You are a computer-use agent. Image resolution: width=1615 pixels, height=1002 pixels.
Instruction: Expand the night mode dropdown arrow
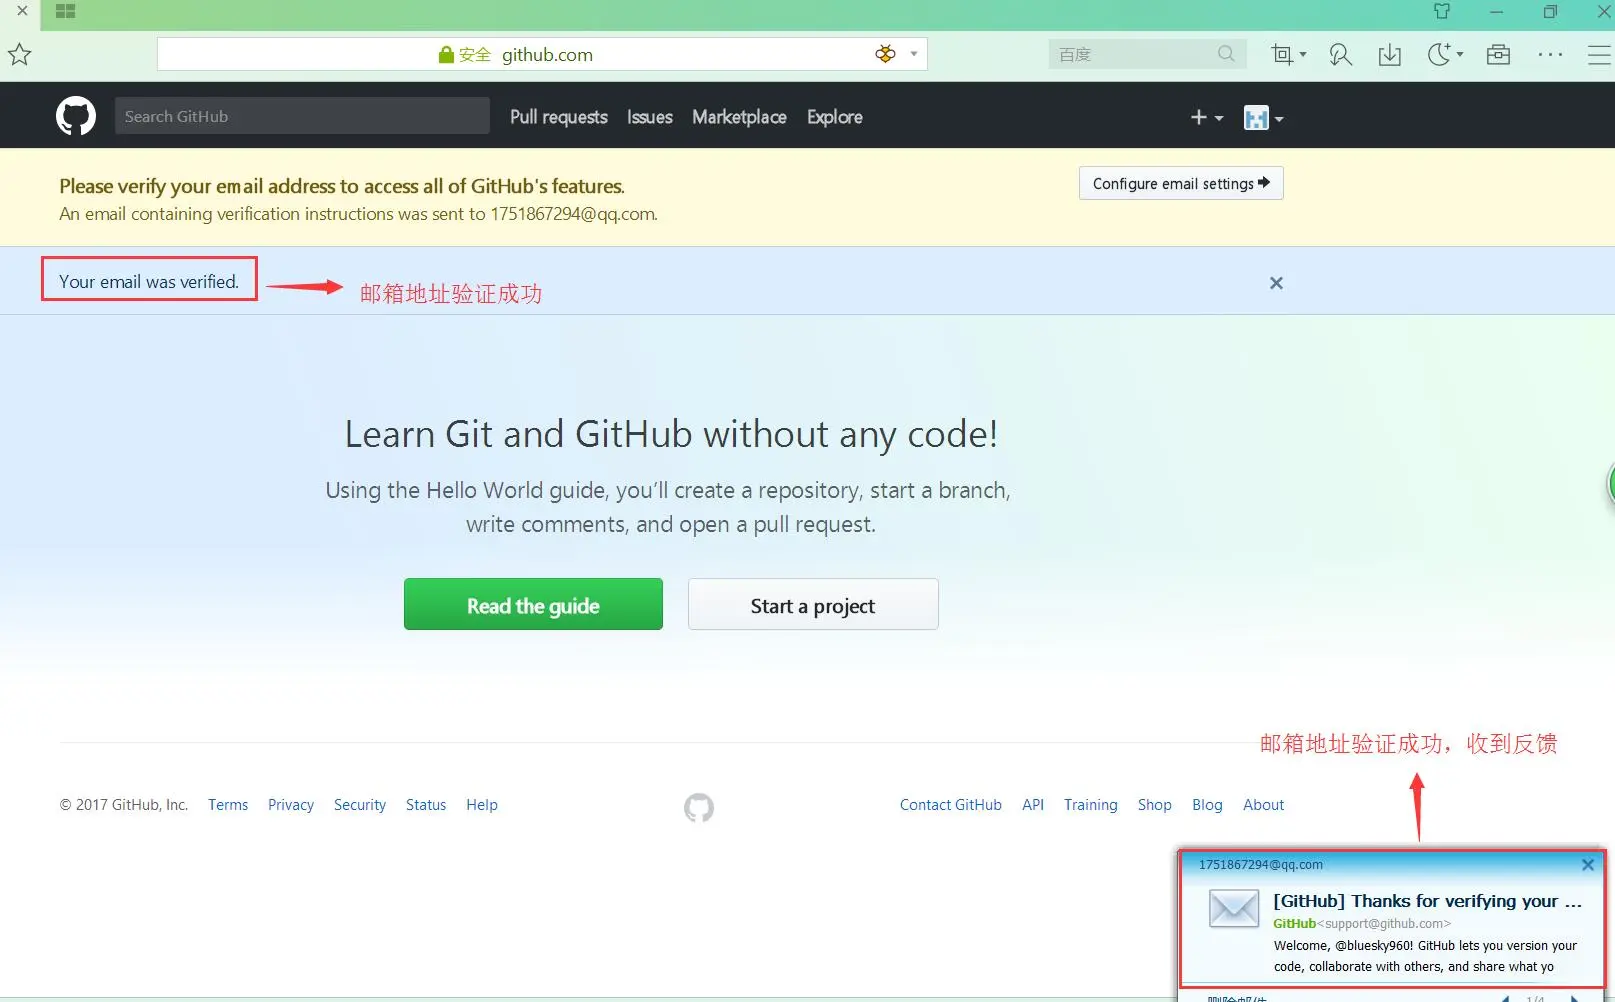click(1460, 54)
